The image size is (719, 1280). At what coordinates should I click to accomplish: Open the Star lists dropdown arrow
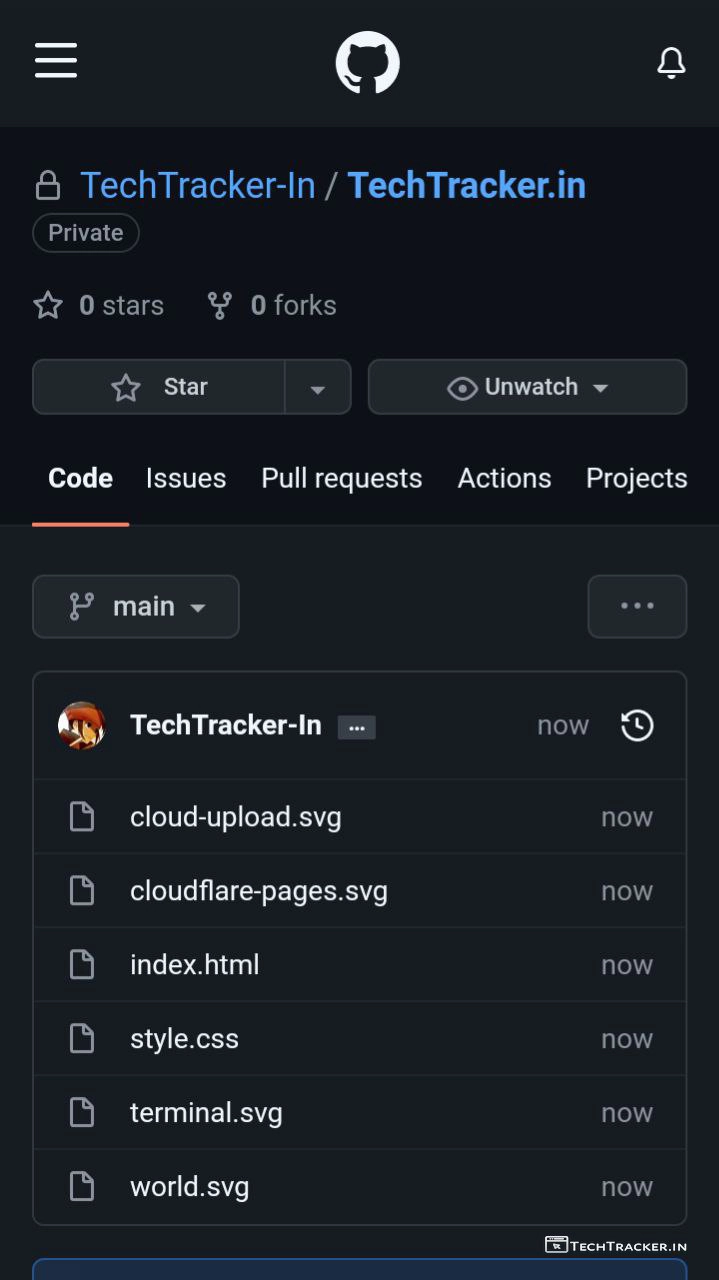point(318,388)
